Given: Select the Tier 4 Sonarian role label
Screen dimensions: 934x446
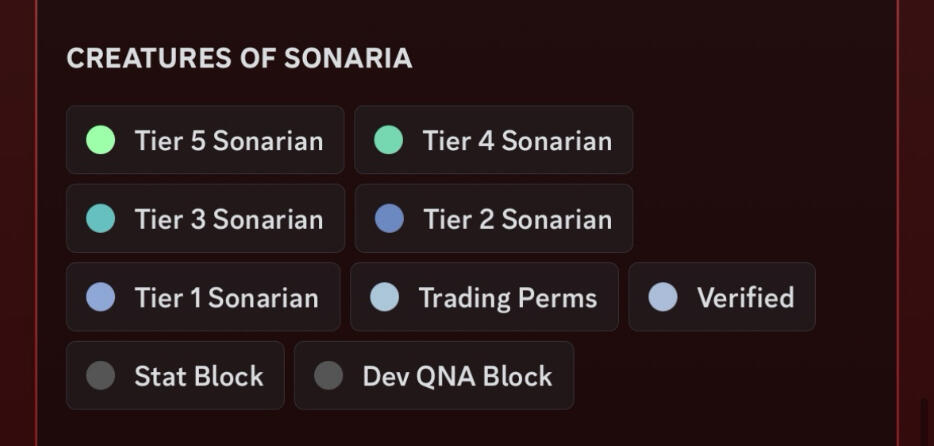Looking at the screenshot, I should tap(516, 141).
